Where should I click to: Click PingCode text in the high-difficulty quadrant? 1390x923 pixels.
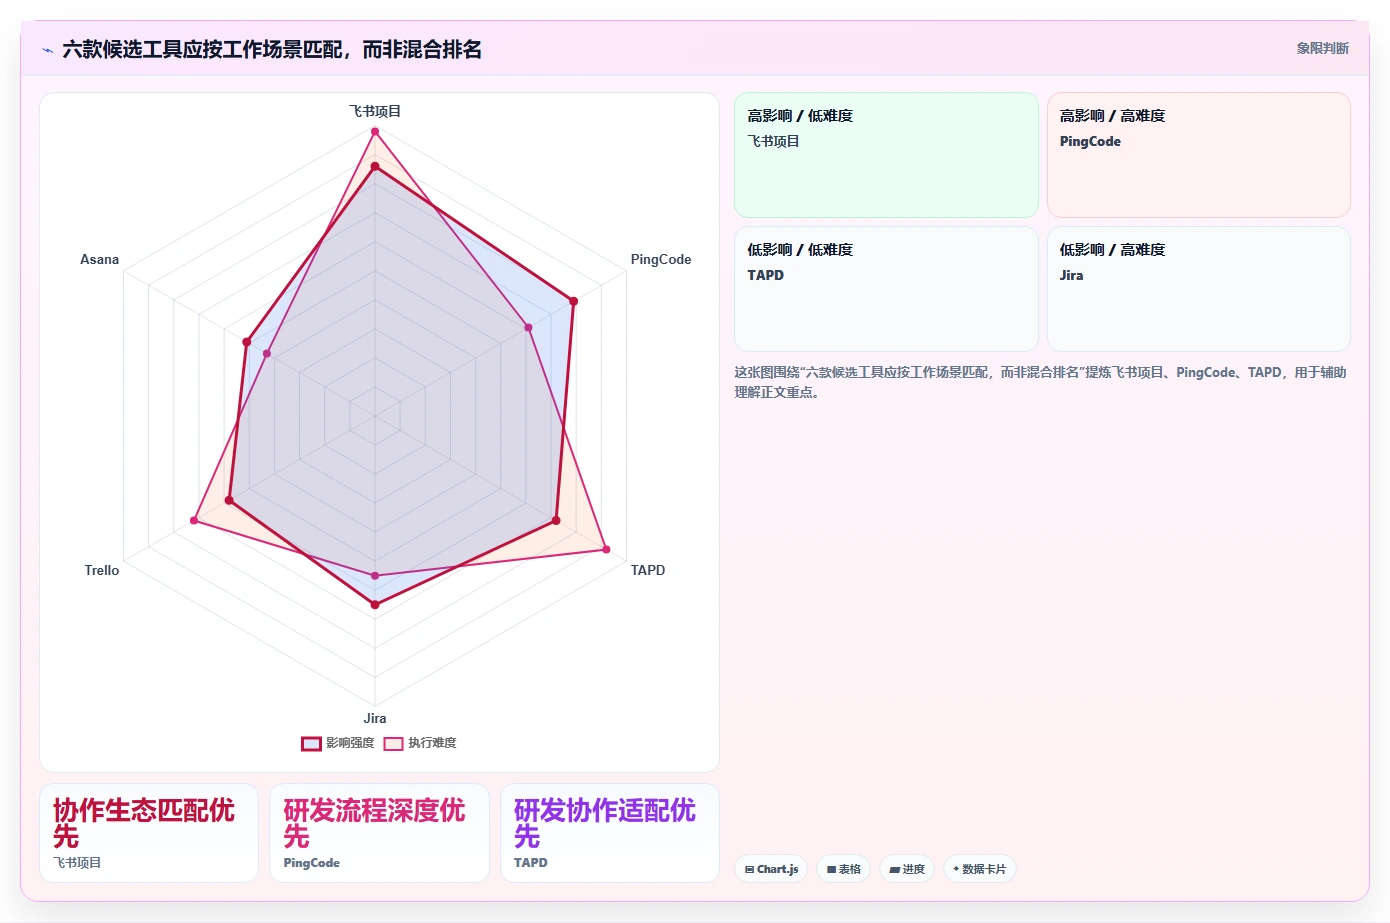click(x=1090, y=141)
